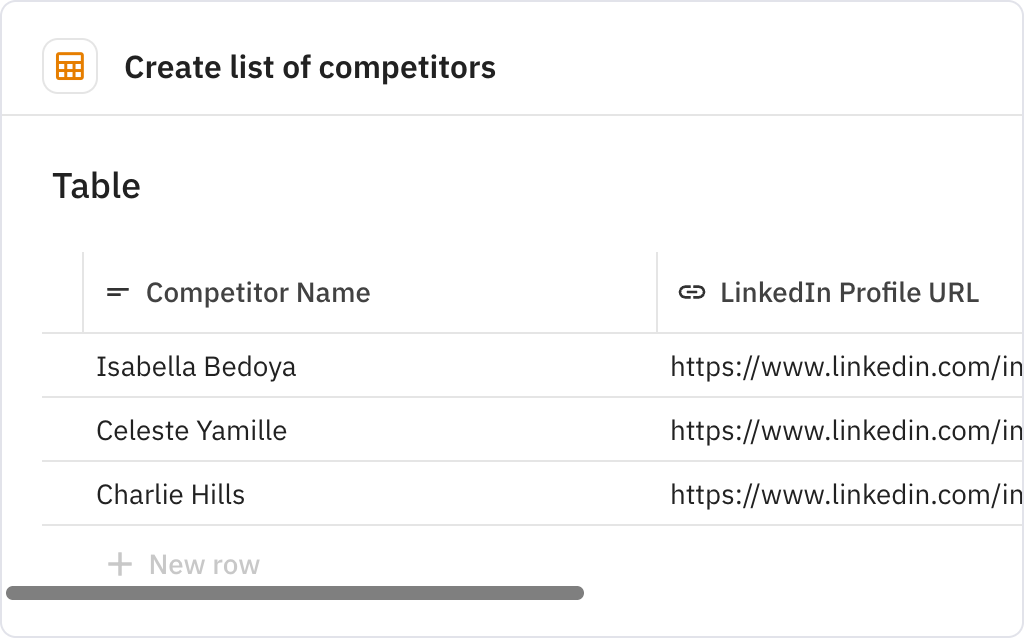
Task: Select the LinkedIn Profile URL column header
Action: [x=850, y=292]
